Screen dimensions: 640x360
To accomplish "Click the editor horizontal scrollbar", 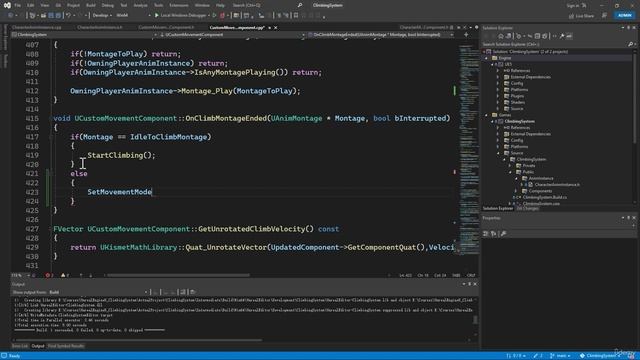I will [x=178, y=276].
